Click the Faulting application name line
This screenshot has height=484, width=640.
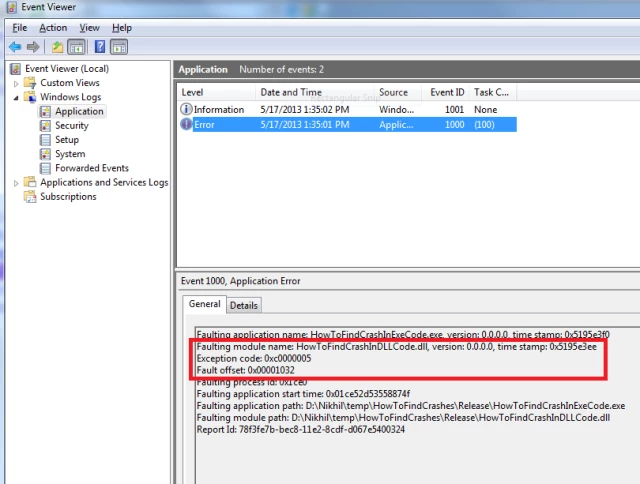pyautogui.click(x=403, y=335)
